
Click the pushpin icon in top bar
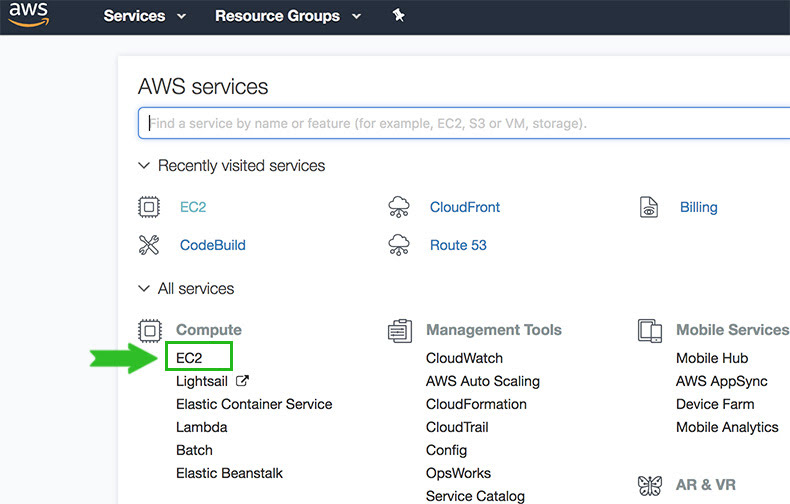(398, 16)
